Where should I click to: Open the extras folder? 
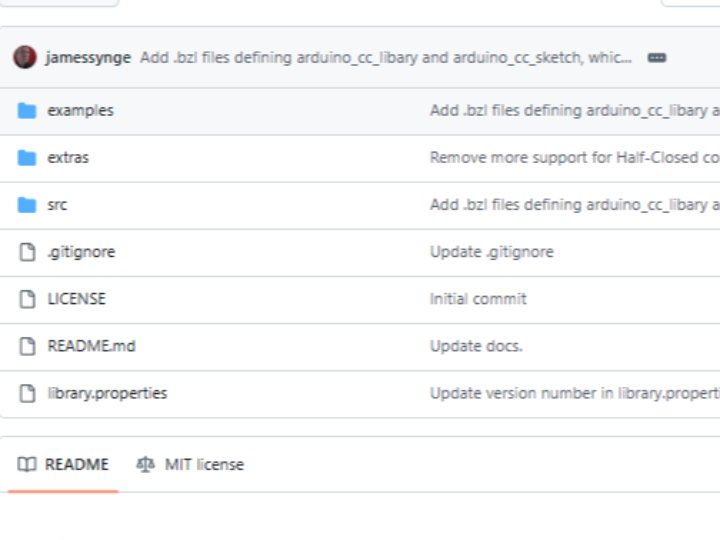tap(68, 157)
